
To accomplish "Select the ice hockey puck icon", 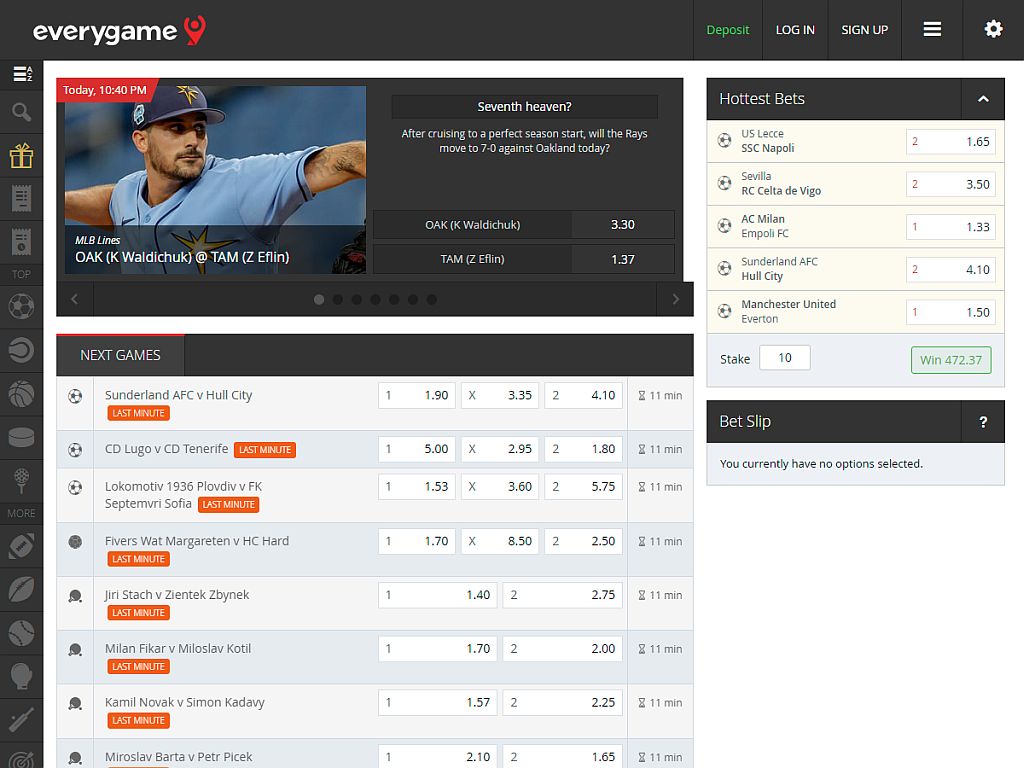I will click(x=21, y=437).
